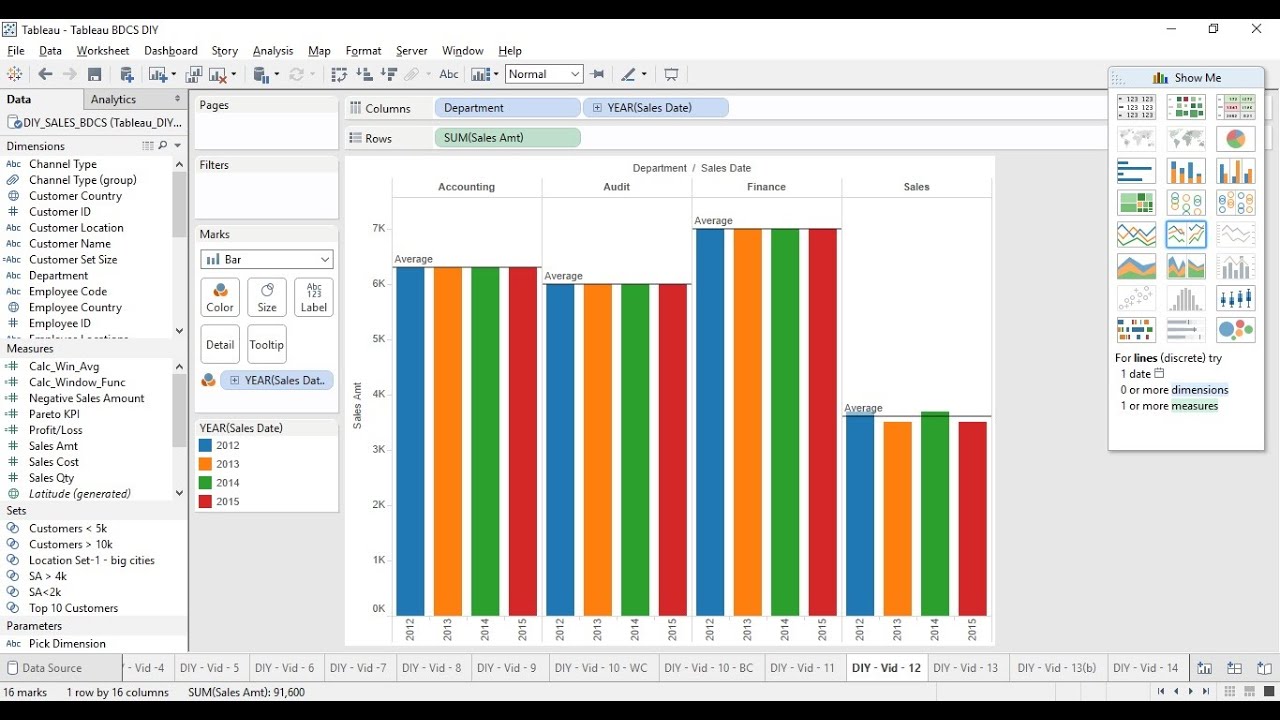This screenshot has height=720, width=1280.
Task: Click the New Worksheet toolbar icon
Action: pos(157,74)
